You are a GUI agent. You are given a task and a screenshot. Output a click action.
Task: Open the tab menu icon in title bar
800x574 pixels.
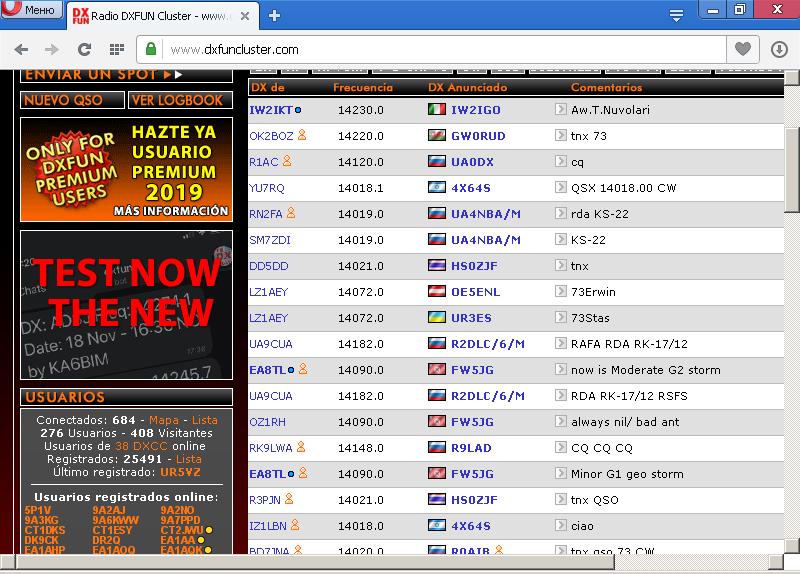[677, 15]
